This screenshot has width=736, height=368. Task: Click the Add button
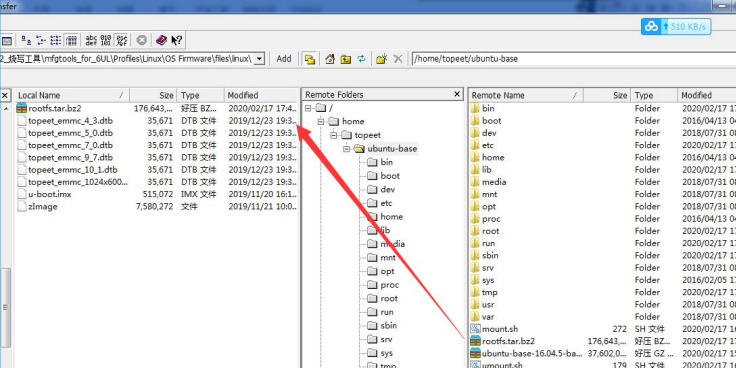284,59
